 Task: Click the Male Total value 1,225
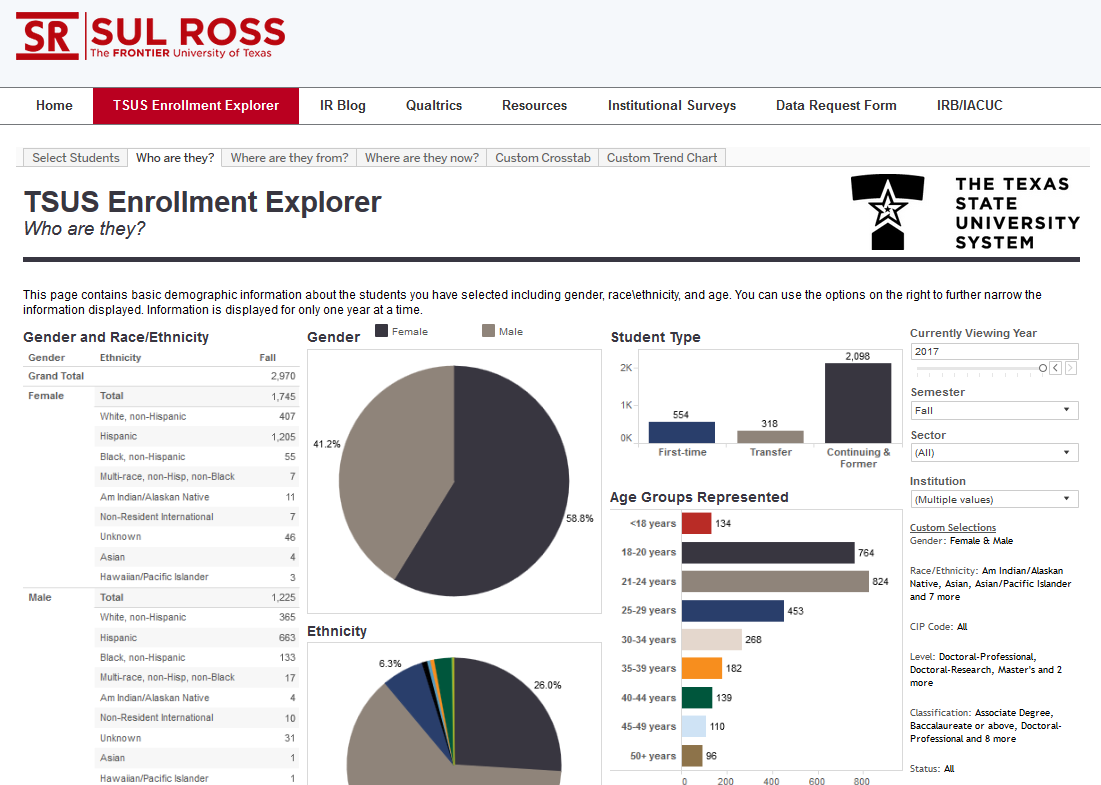pos(283,598)
